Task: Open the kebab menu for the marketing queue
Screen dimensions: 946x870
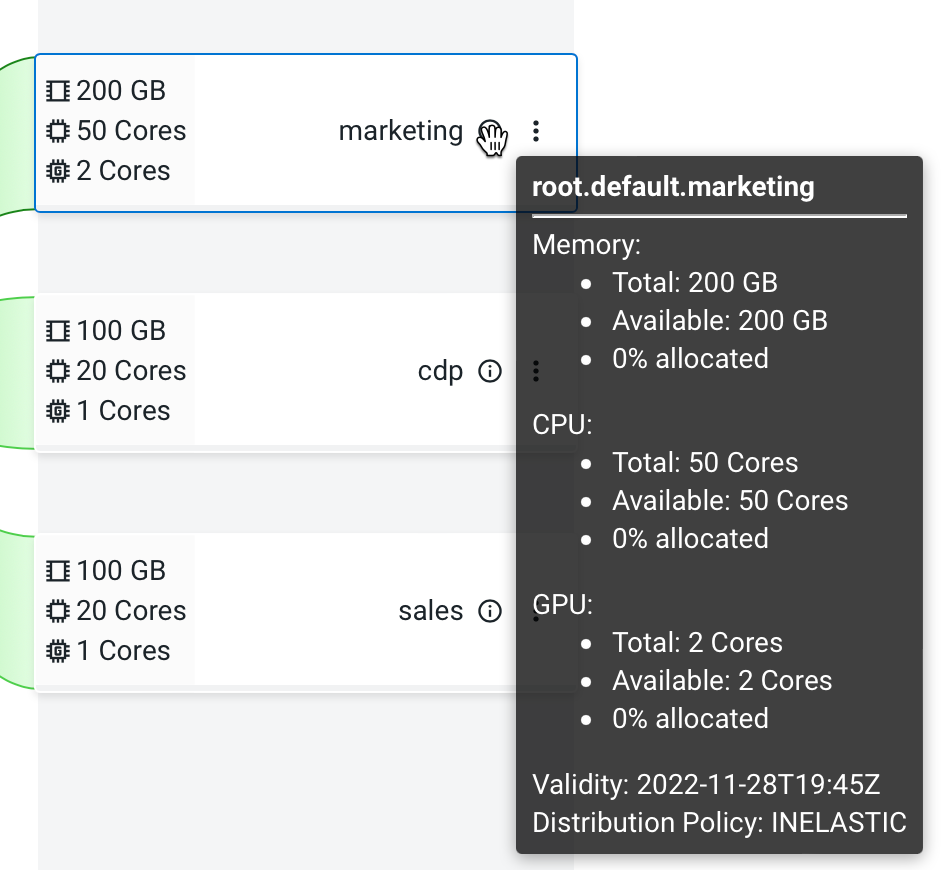Action: (x=536, y=130)
